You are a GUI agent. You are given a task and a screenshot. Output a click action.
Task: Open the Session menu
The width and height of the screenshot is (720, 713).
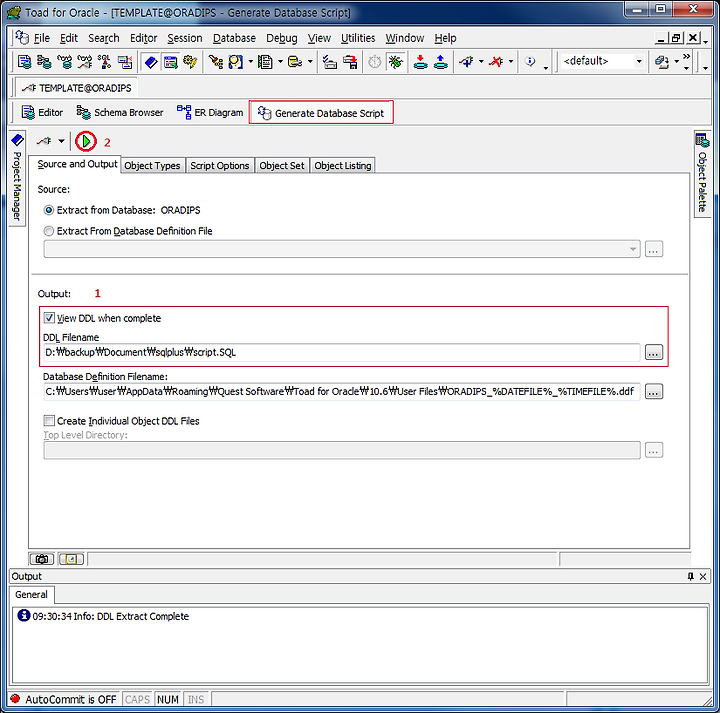click(x=185, y=38)
